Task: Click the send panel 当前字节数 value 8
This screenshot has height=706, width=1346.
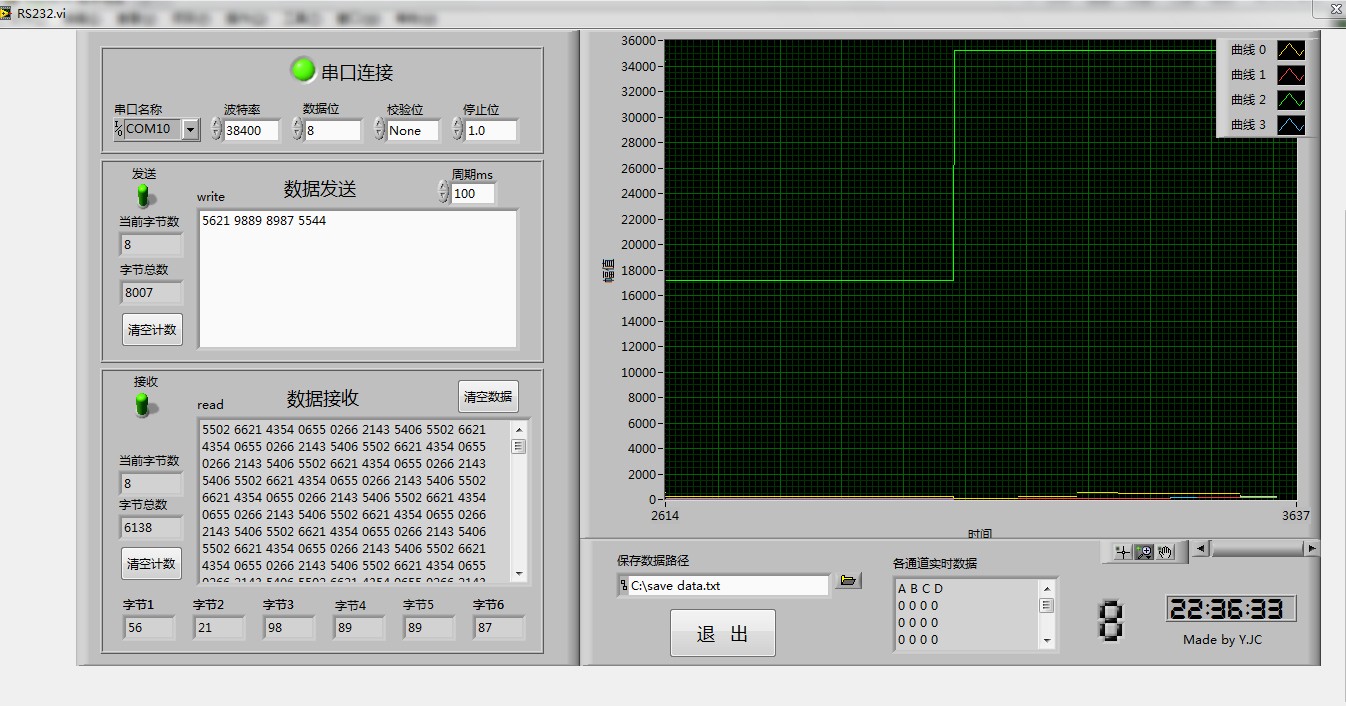Action: click(151, 245)
